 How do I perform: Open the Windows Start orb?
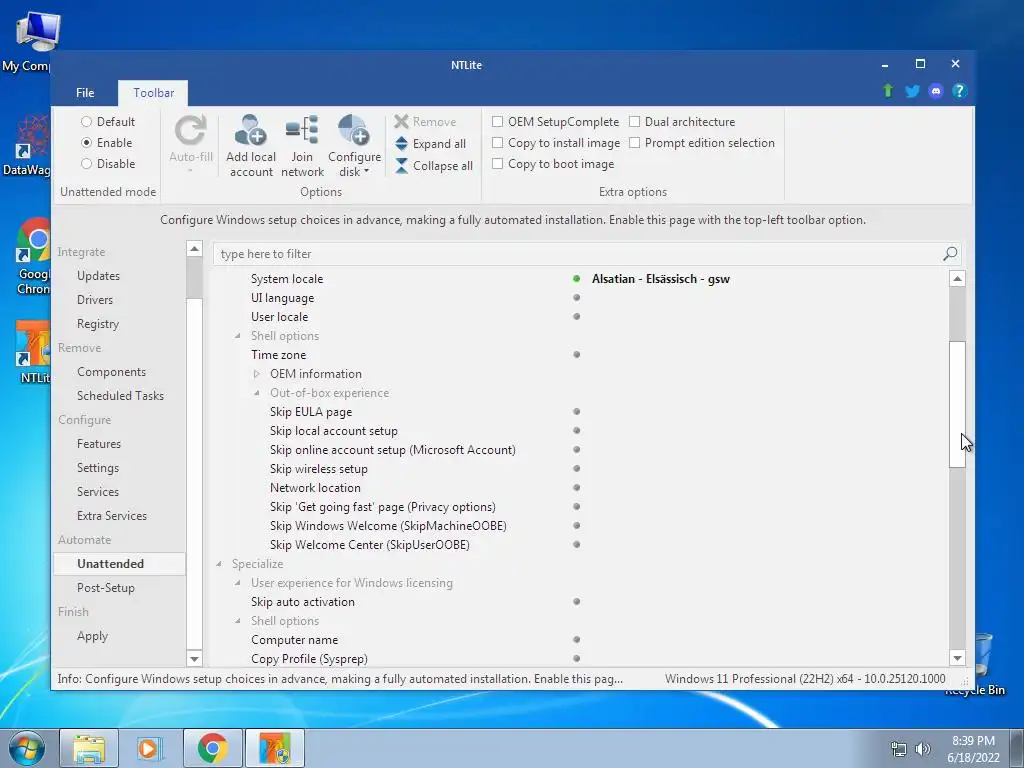click(27, 748)
